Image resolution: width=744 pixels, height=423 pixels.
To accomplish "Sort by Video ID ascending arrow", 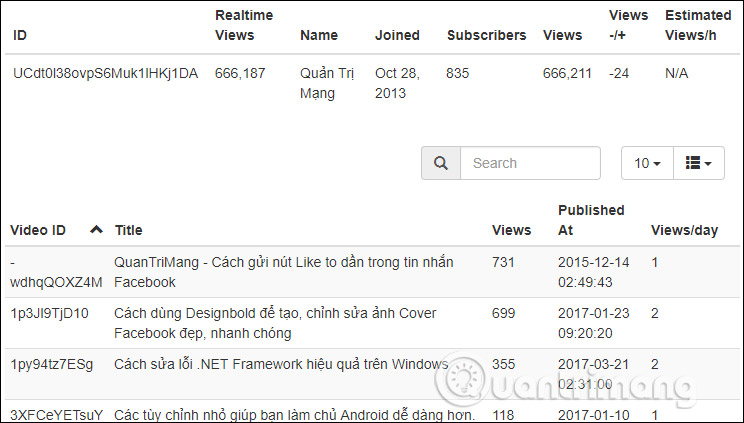I will [96, 230].
